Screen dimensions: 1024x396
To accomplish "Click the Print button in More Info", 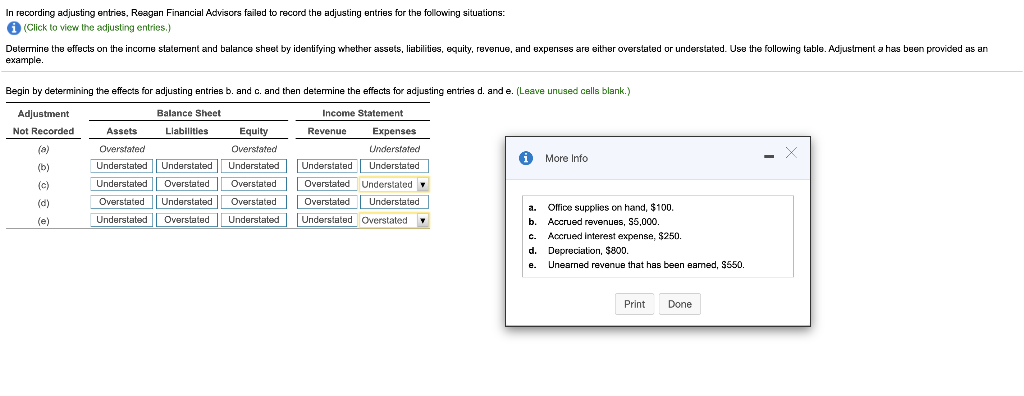I will tap(634, 304).
